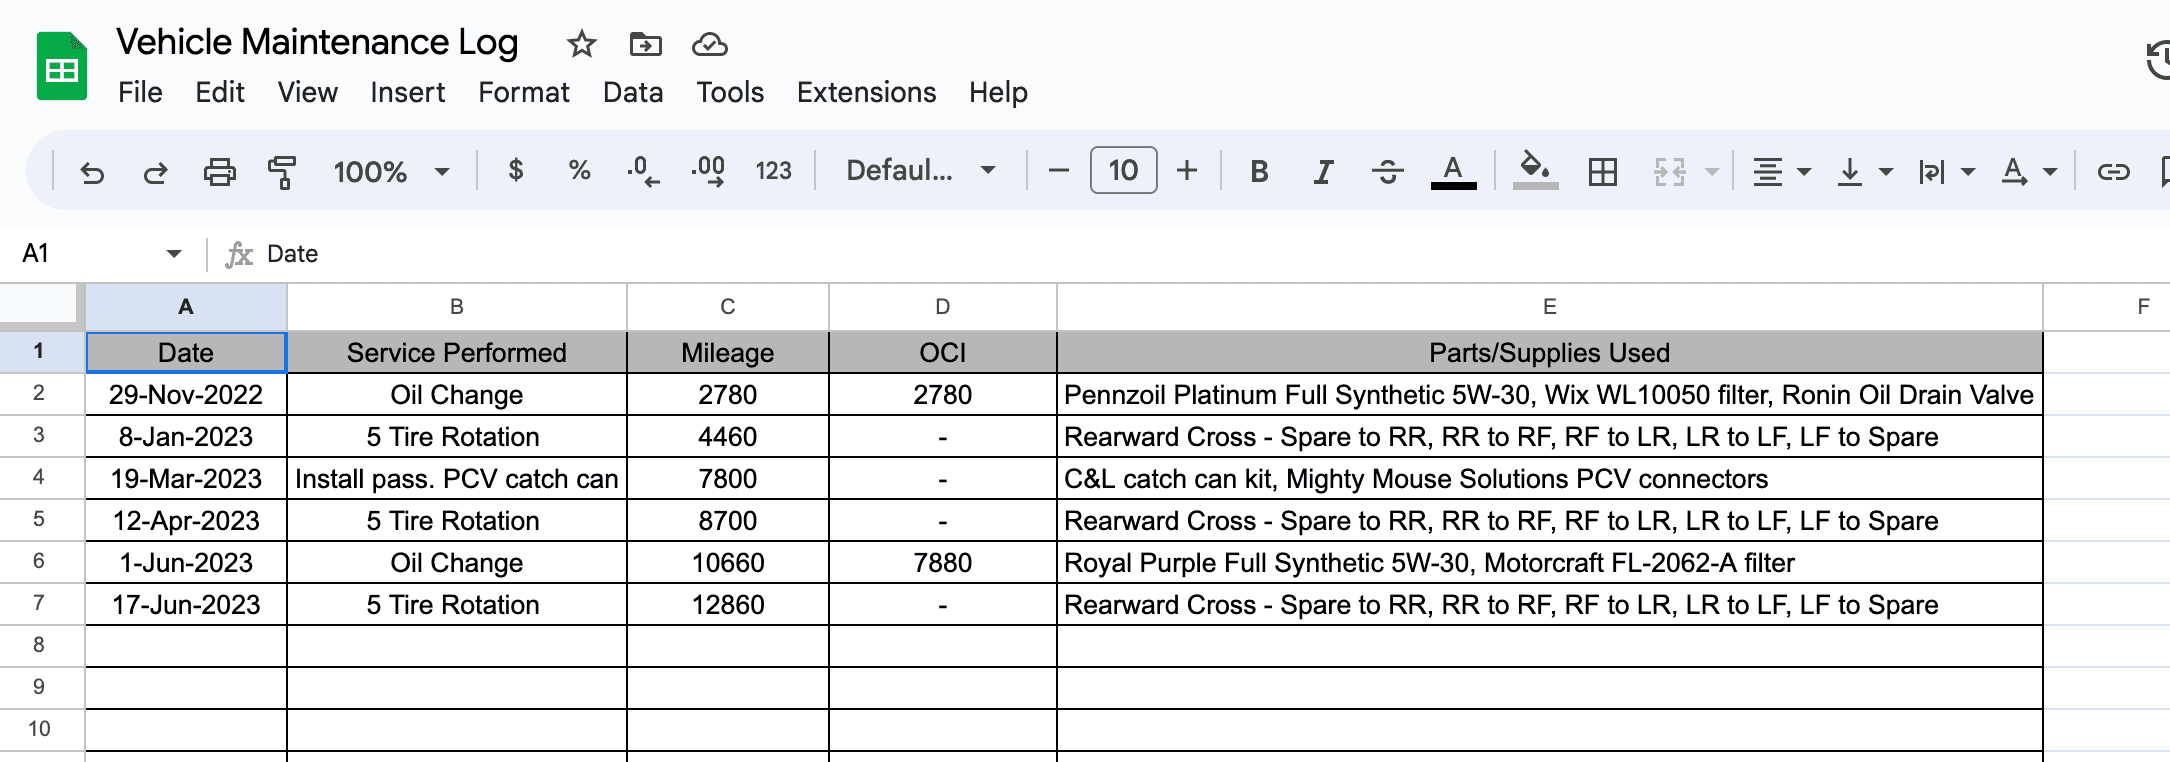Select column E header
The height and width of the screenshot is (762, 2170).
pyautogui.click(x=1550, y=307)
